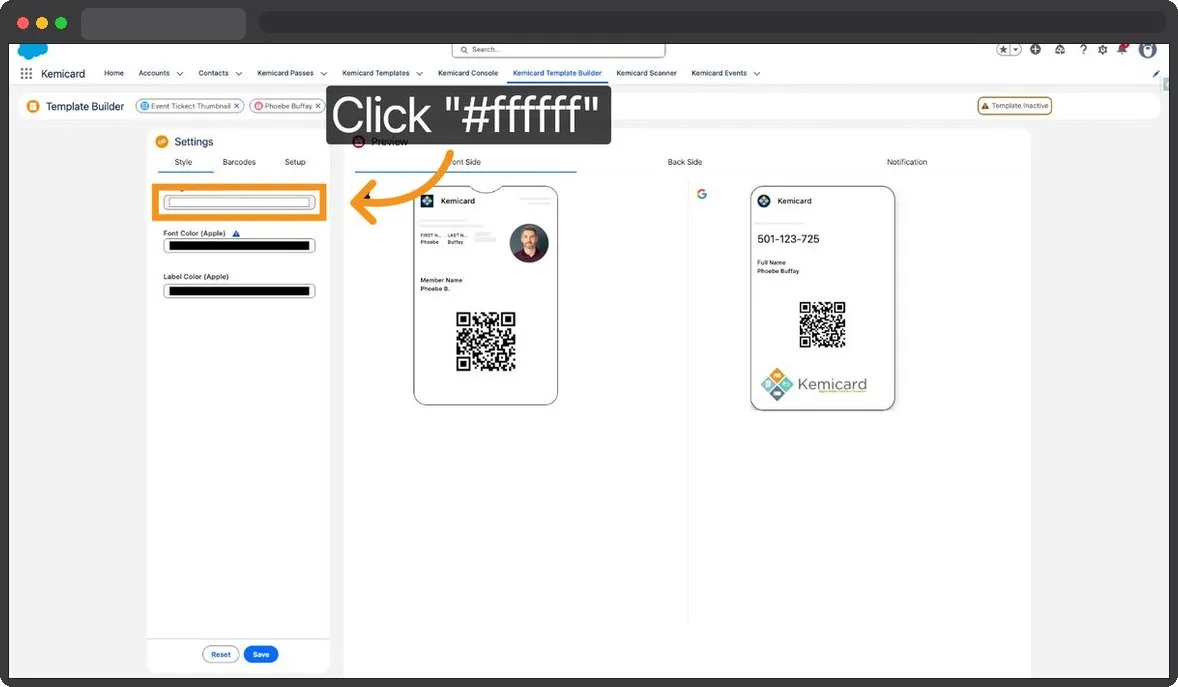Expand the Kemicard Templates dropdown chevron

tap(419, 74)
